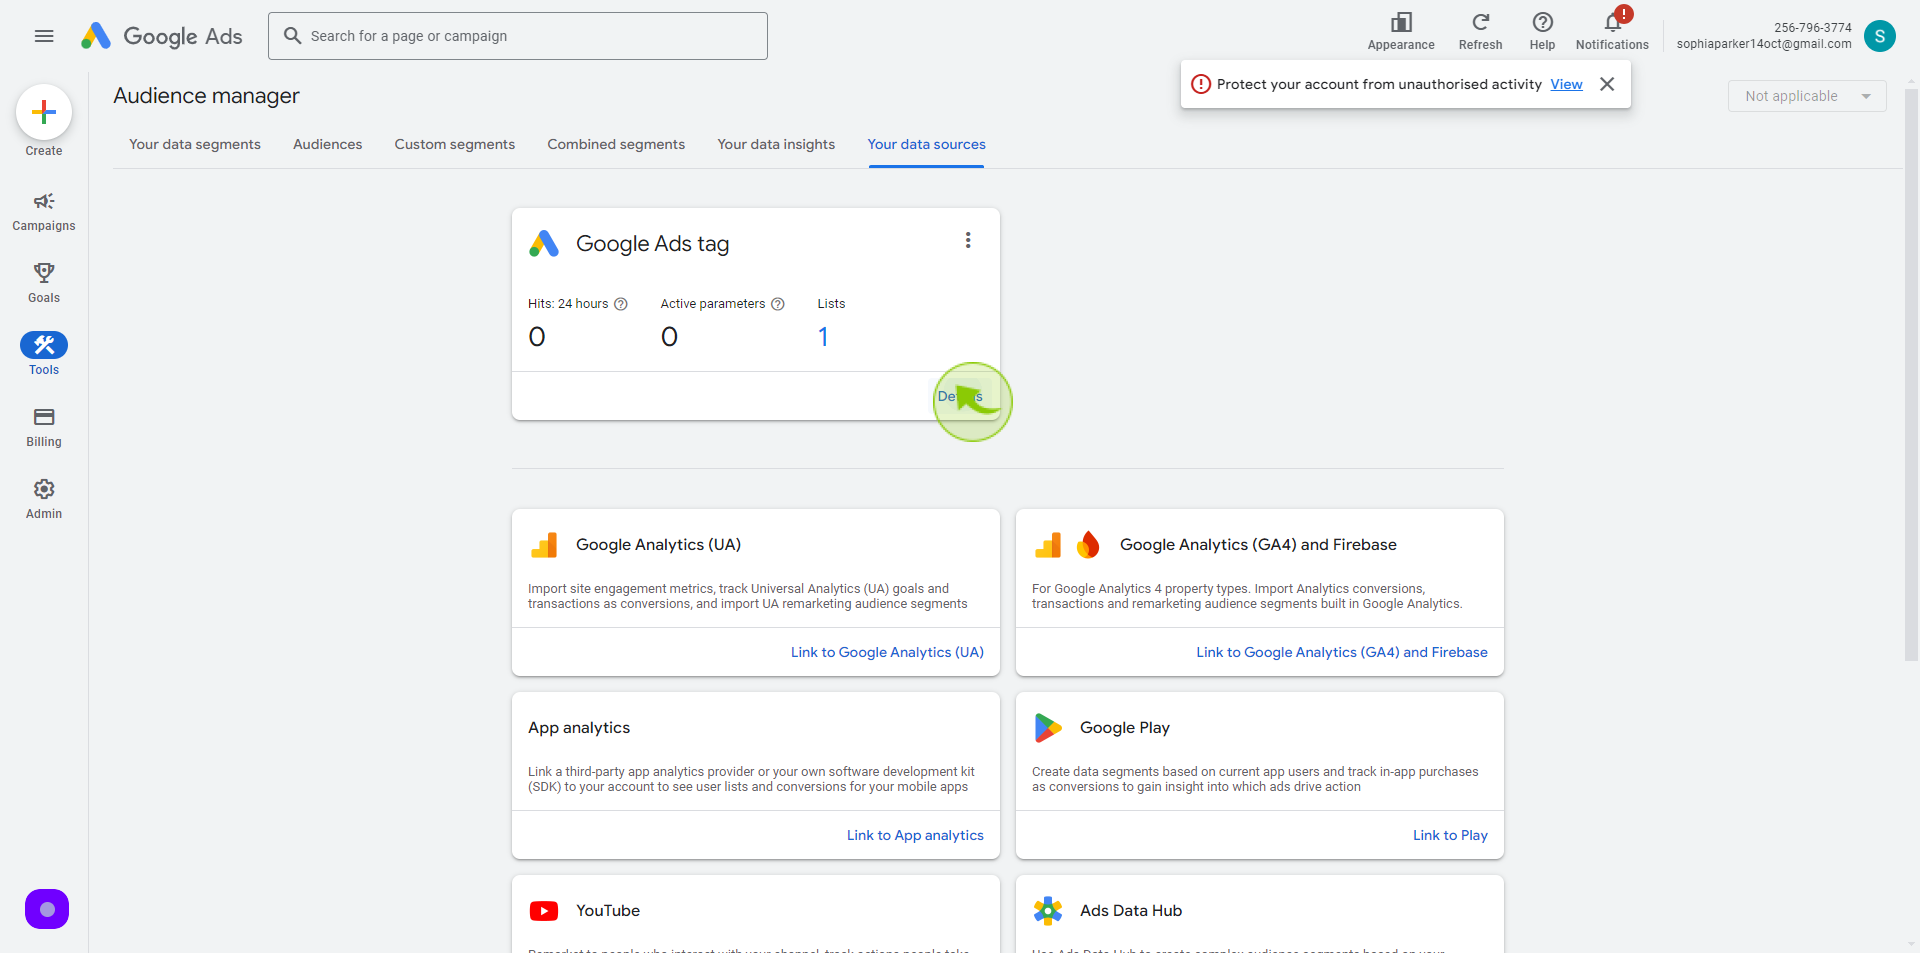The width and height of the screenshot is (1920, 953).
Task: Click the Google Analytics (UA) icon
Action: pyautogui.click(x=544, y=545)
